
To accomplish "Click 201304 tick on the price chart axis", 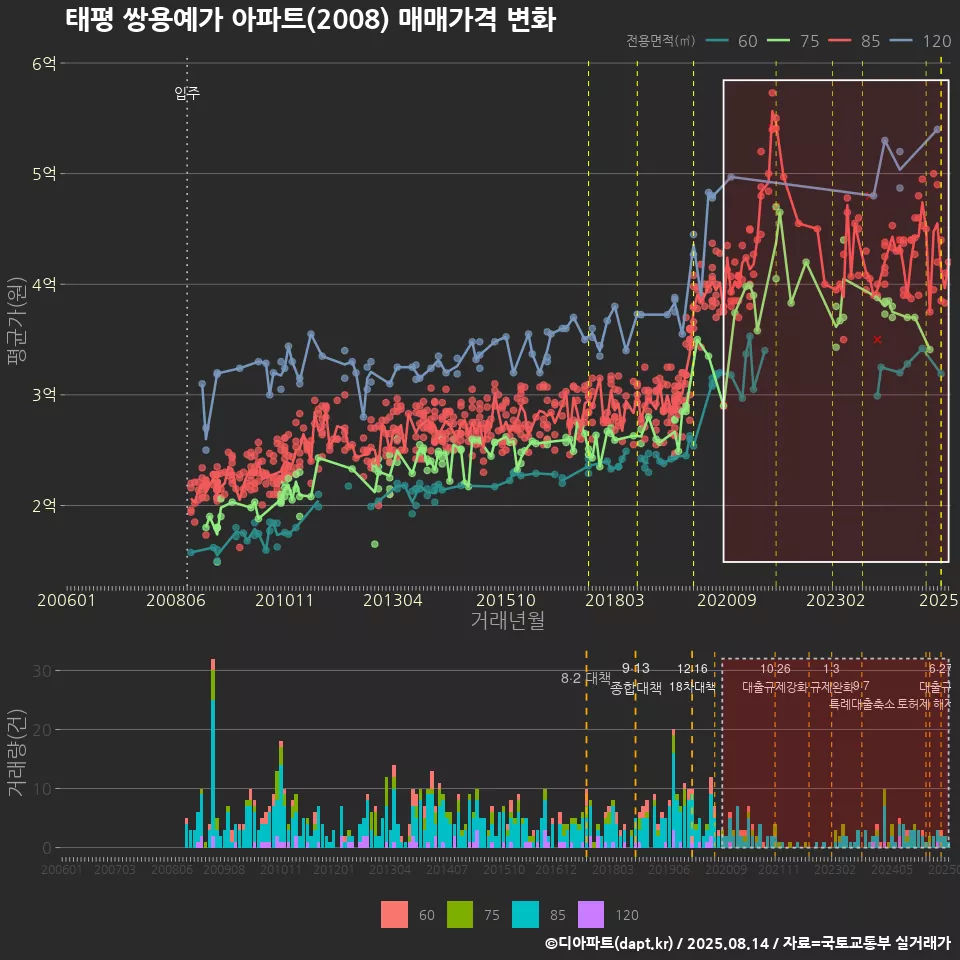I will [x=392, y=600].
